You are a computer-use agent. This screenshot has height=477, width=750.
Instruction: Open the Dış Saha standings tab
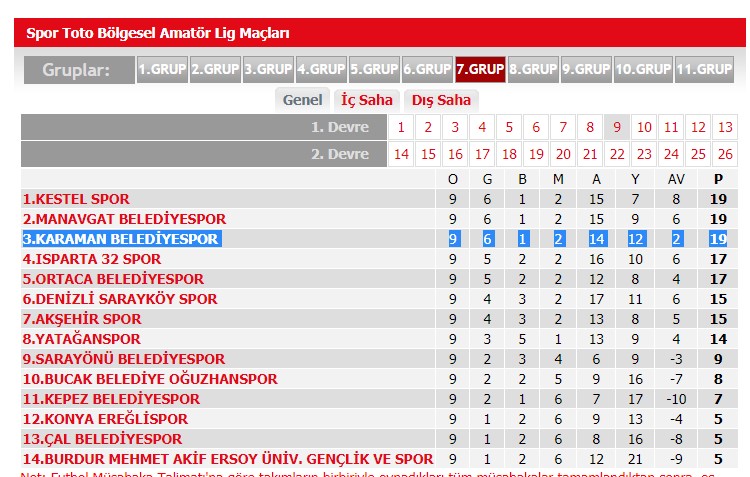pyautogui.click(x=441, y=100)
